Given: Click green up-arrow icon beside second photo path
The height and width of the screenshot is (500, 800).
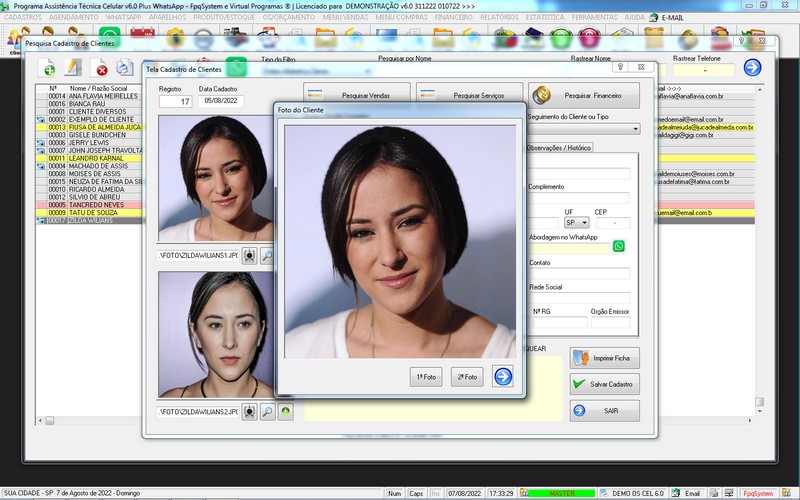Looking at the screenshot, I should 286,412.
